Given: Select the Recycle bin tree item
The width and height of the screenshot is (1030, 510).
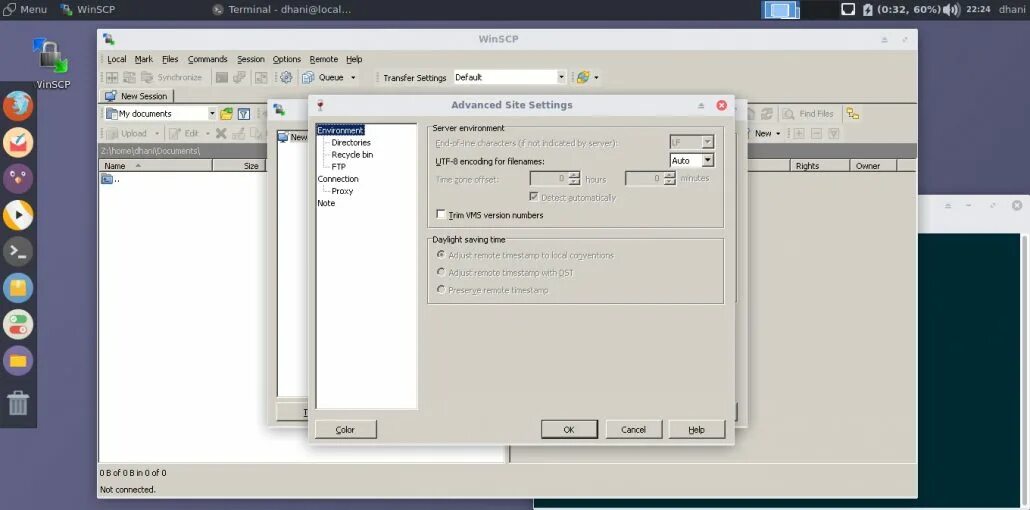Looking at the screenshot, I should pyautogui.click(x=352, y=154).
